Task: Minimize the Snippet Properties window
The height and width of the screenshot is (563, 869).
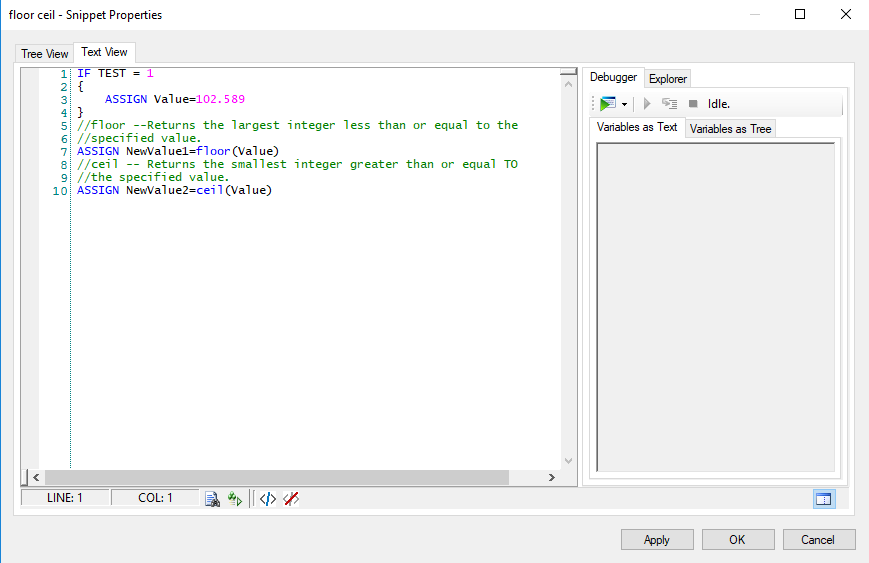Action: 754,14
